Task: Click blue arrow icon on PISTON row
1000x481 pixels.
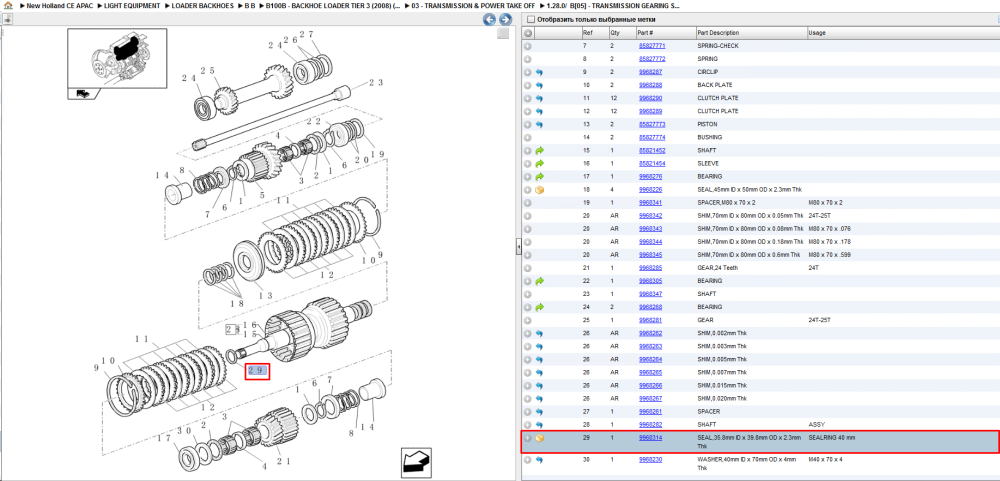Action: point(540,124)
